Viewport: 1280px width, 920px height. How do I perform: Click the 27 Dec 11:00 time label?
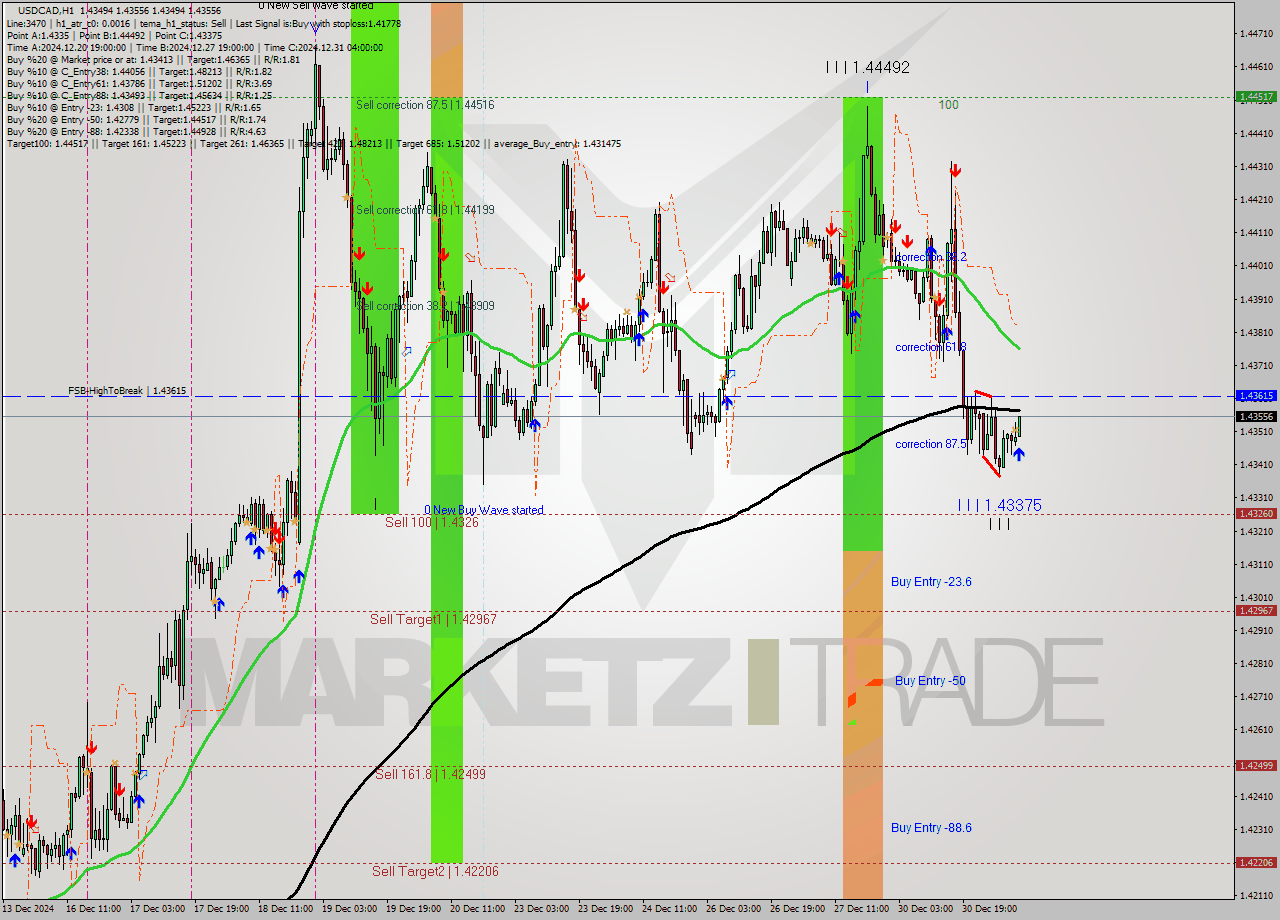pos(861,909)
